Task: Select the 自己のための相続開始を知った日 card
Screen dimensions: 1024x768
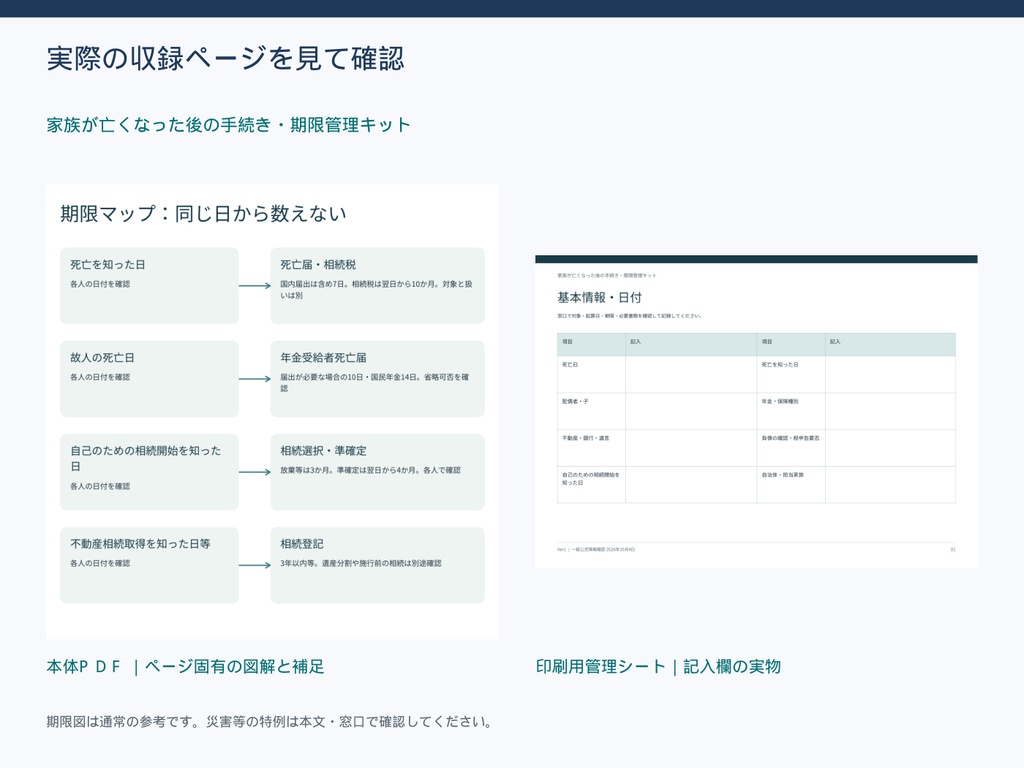Action: [x=150, y=472]
